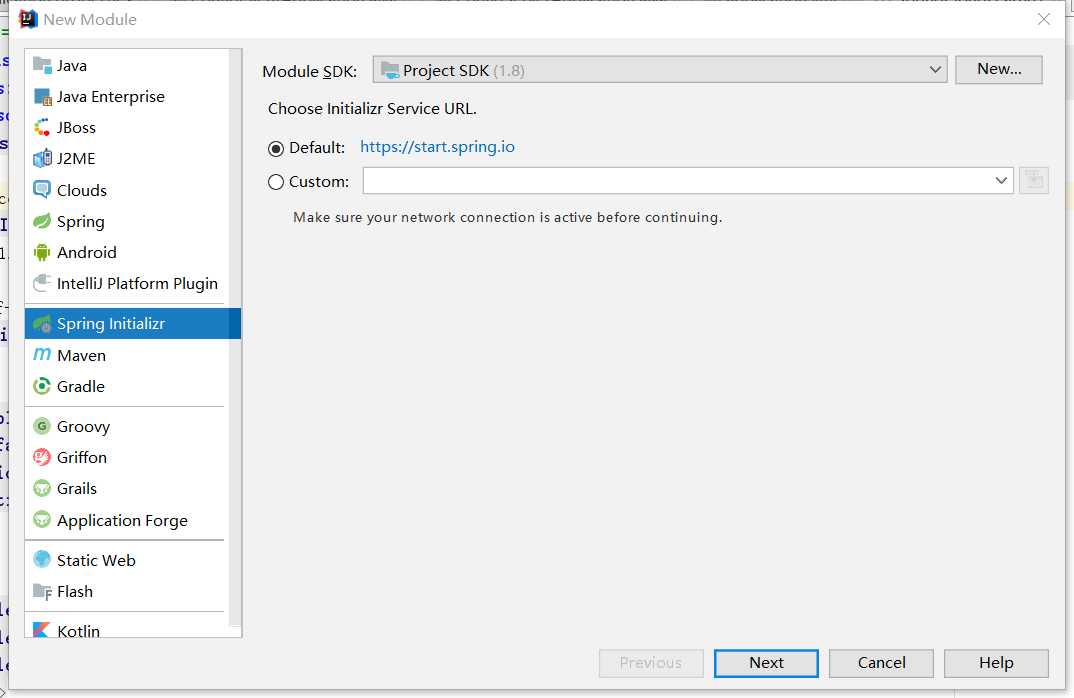Select the Kotlin label

[78, 630]
